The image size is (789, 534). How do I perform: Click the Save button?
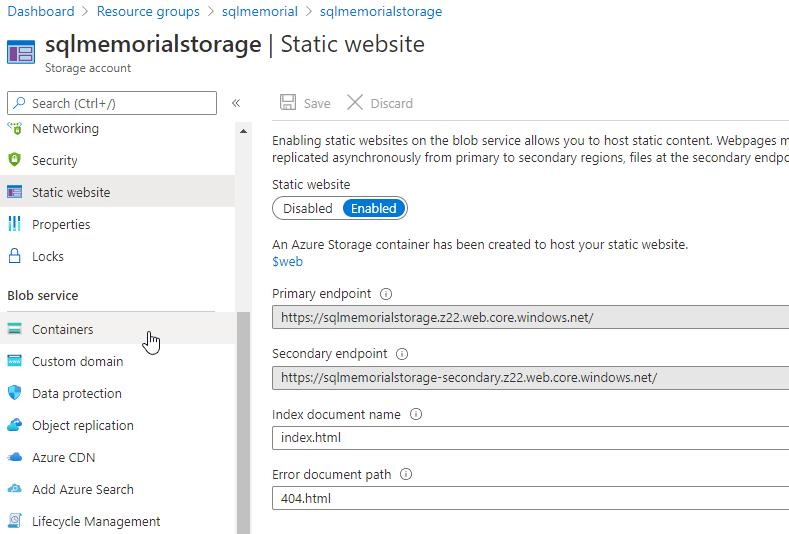pos(306,103)
